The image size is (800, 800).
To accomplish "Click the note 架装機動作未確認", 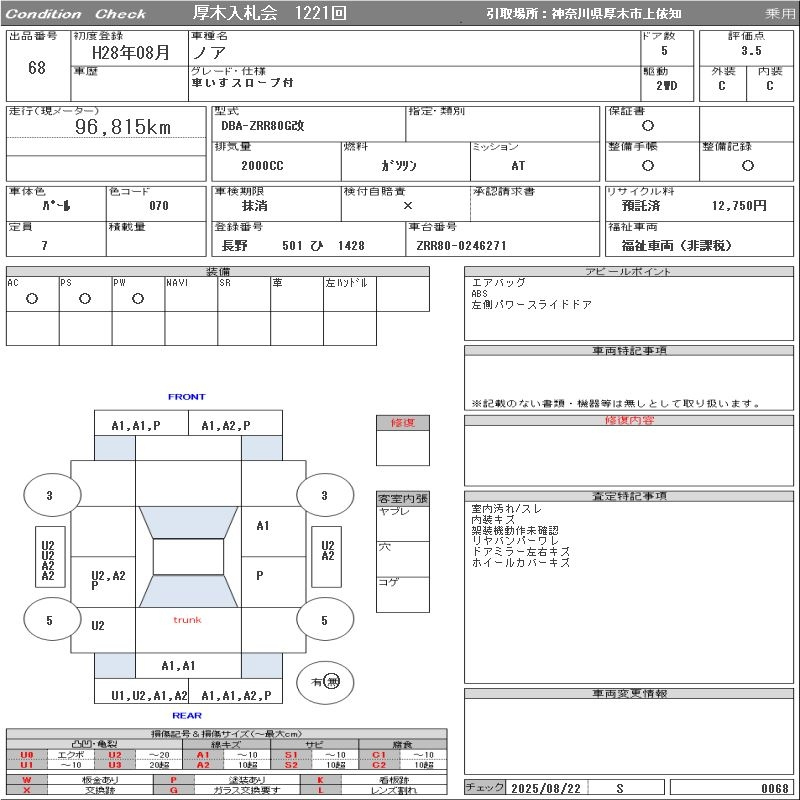I will click(x=515, y=531).
